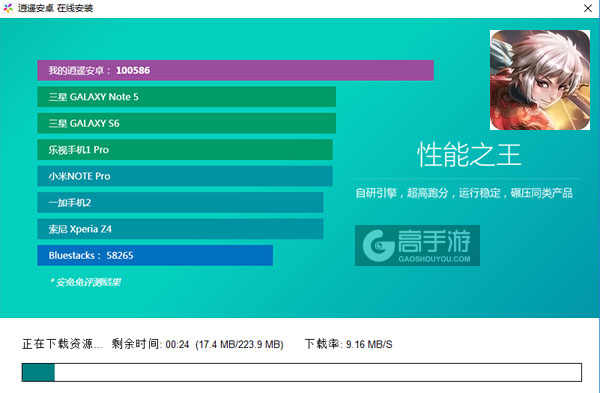This screenshot has height=393, width=600.
Task: Click the 正在下载资源 status label
Action: coord(62,344)
